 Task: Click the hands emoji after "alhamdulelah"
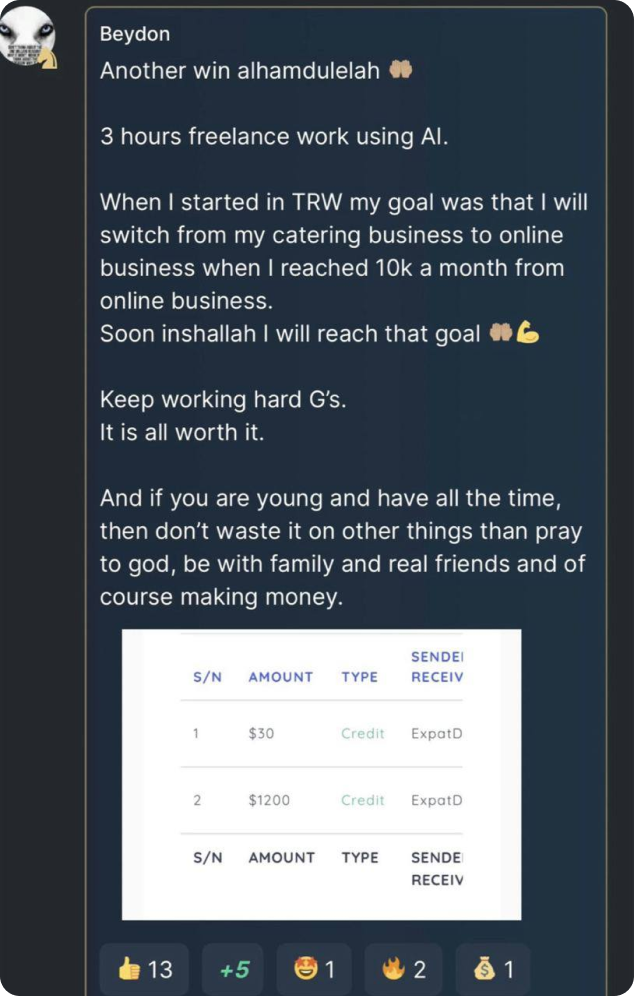coord(400,72)
